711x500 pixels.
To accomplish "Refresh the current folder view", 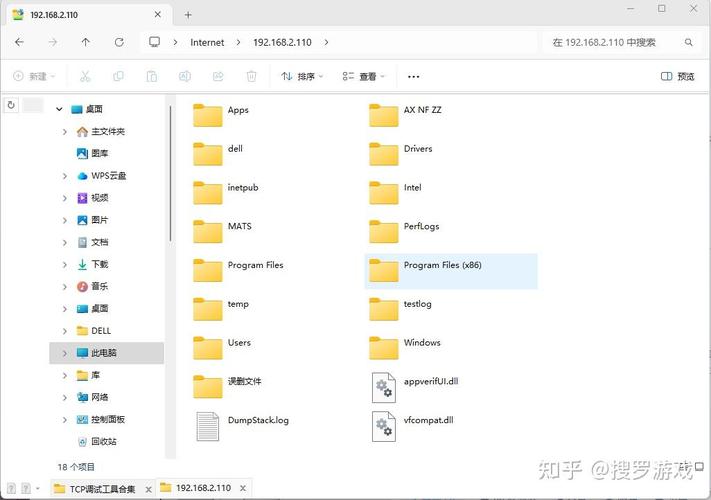I will tap(119, 42).
